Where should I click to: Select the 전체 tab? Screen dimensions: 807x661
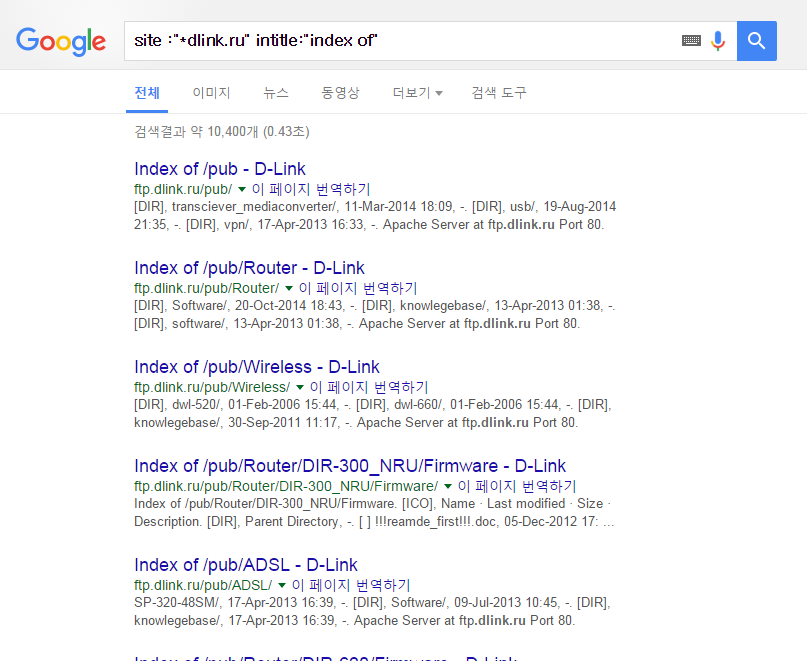click(x=147, y=93)
